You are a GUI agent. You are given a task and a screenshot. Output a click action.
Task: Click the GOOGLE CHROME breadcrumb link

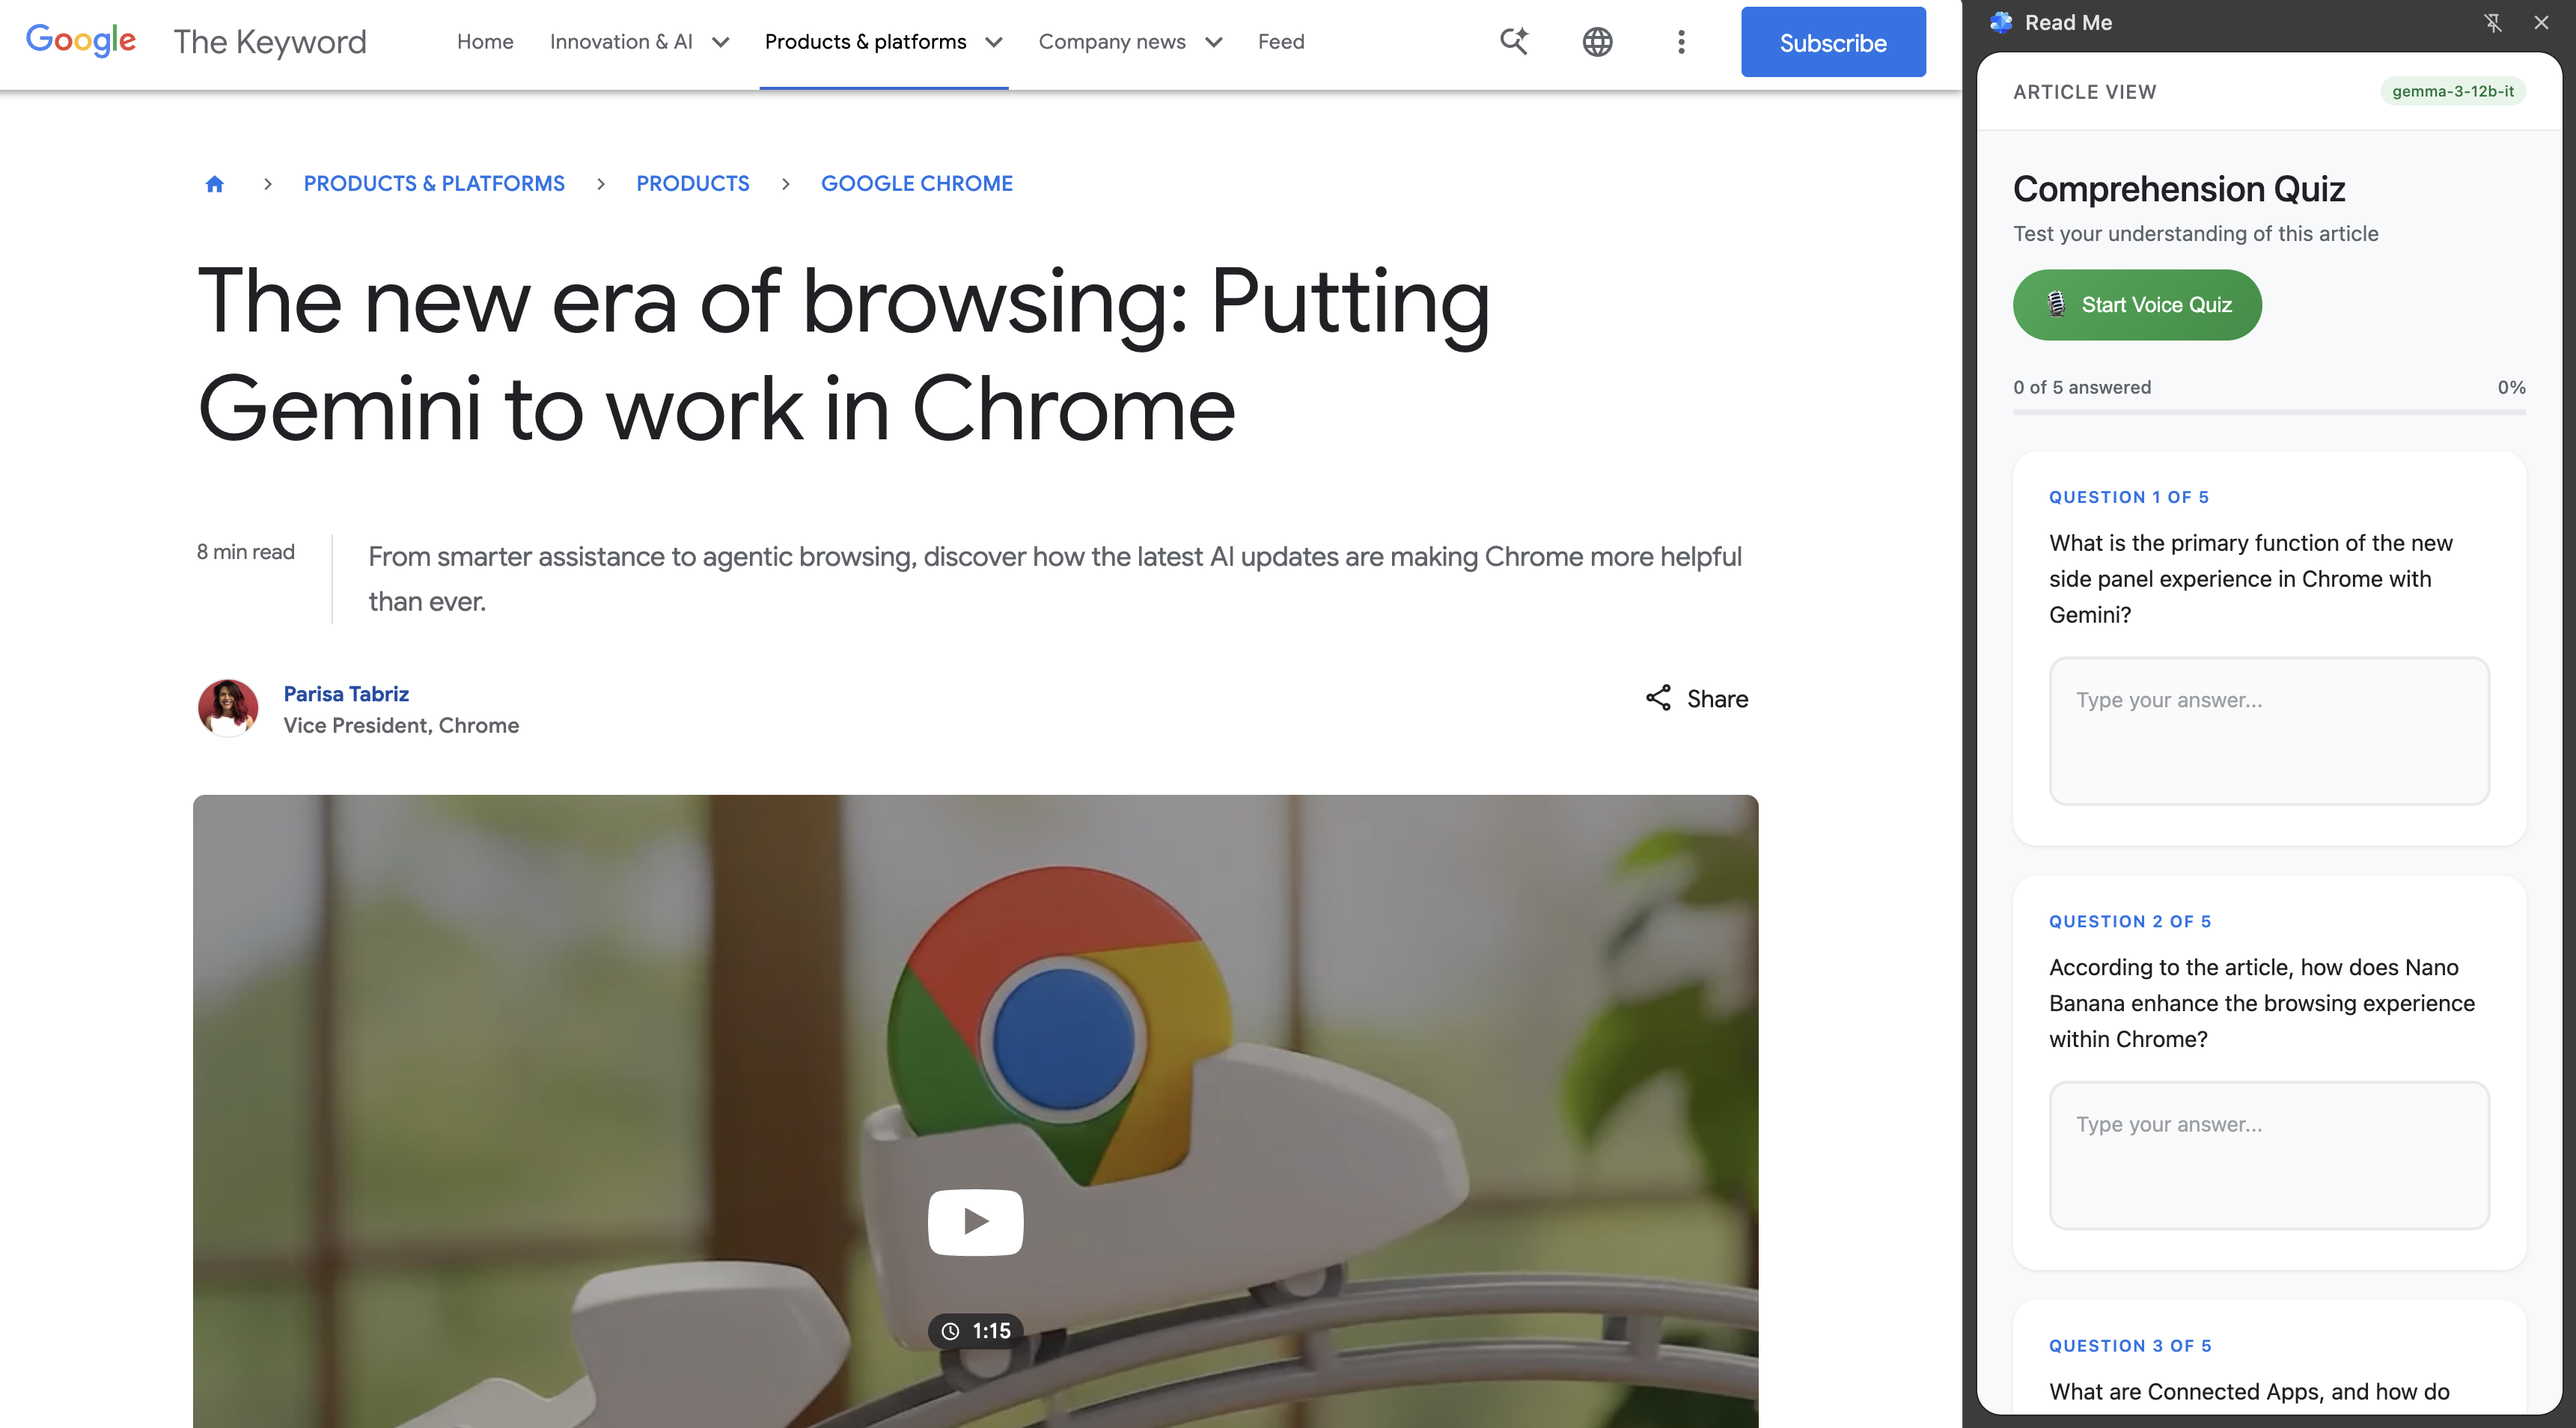click(917, 184)
